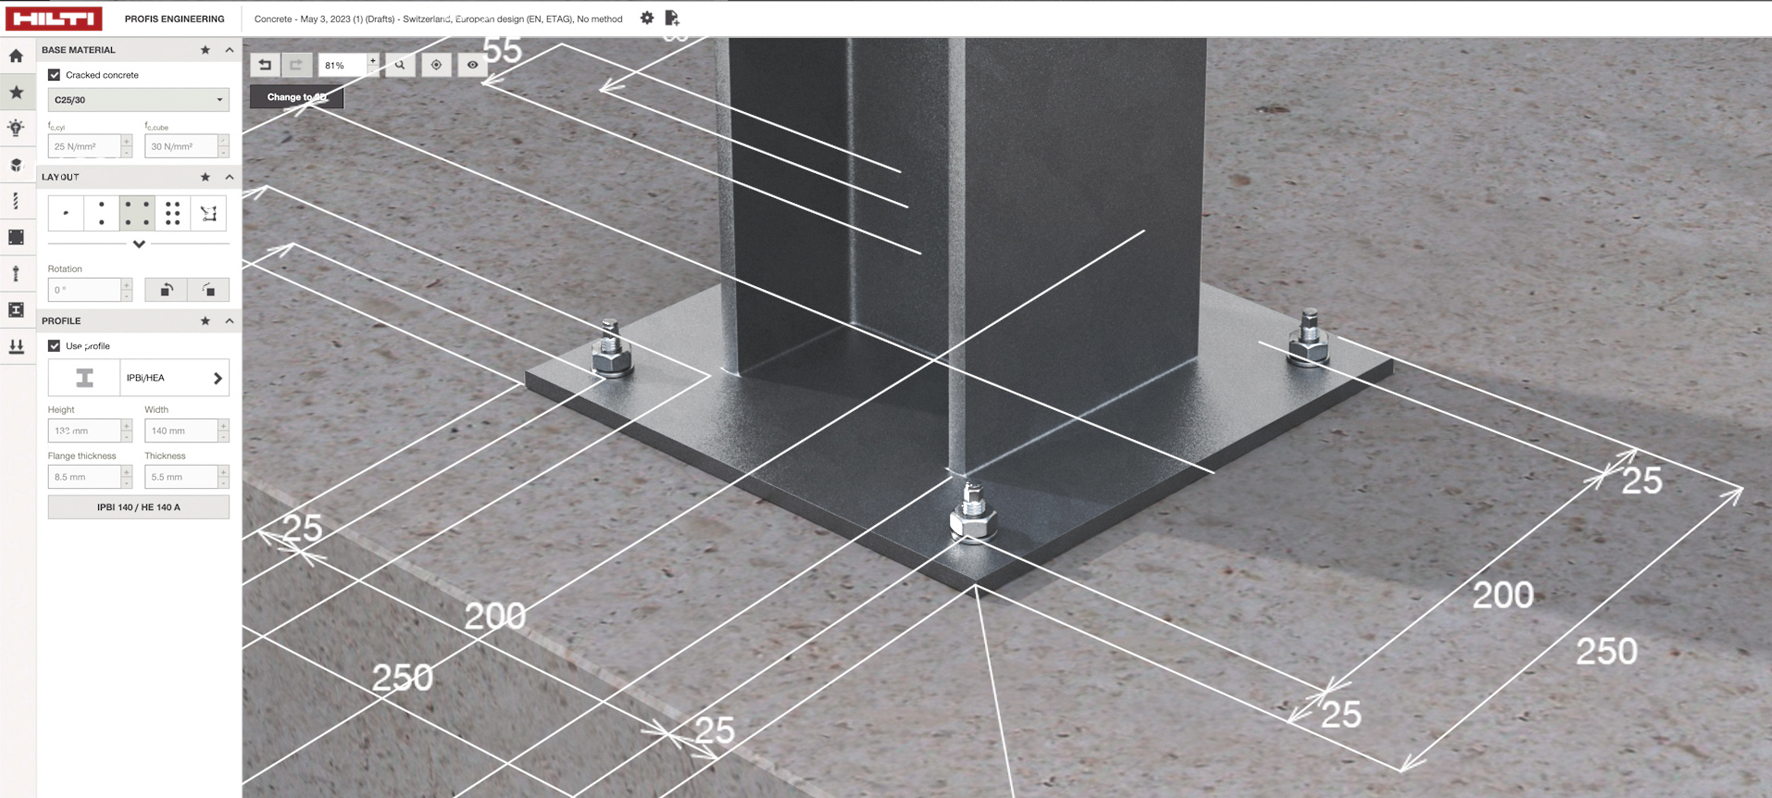This screenshot has width=1772, height=798.
Task: Click the right-side 200 dimension label
Action: [x=1503, y=595]
